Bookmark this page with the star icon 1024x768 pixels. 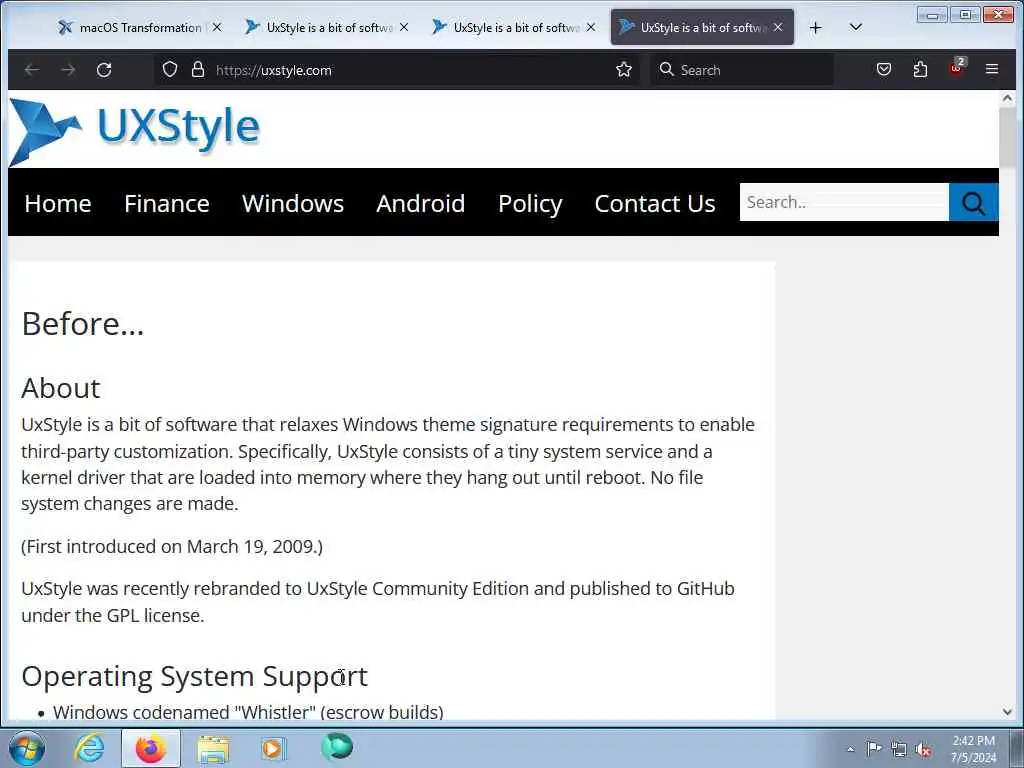tap(624, 70)
